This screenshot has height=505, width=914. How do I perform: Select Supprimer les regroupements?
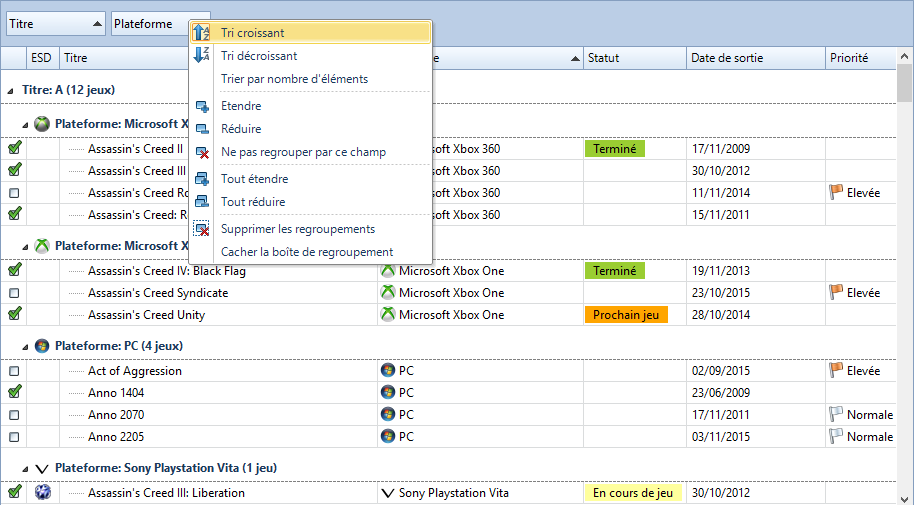coord(311,229)
